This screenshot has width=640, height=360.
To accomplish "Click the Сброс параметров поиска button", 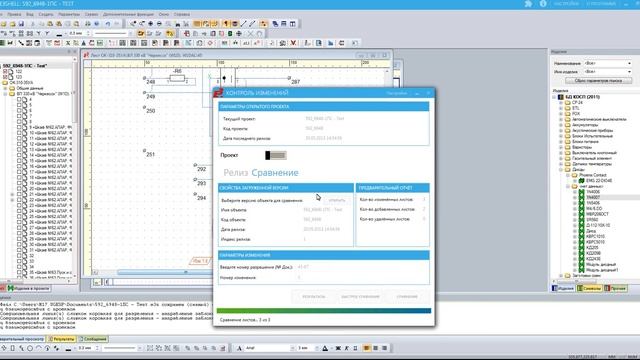I will [x=598, y=81].
